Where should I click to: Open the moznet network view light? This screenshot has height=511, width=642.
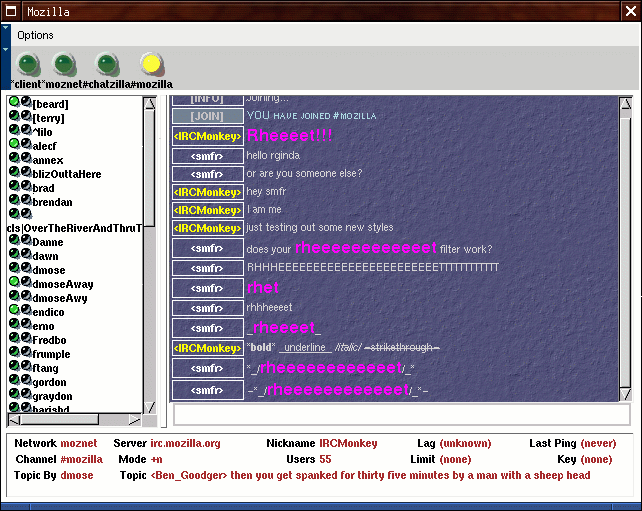[64, 65]
